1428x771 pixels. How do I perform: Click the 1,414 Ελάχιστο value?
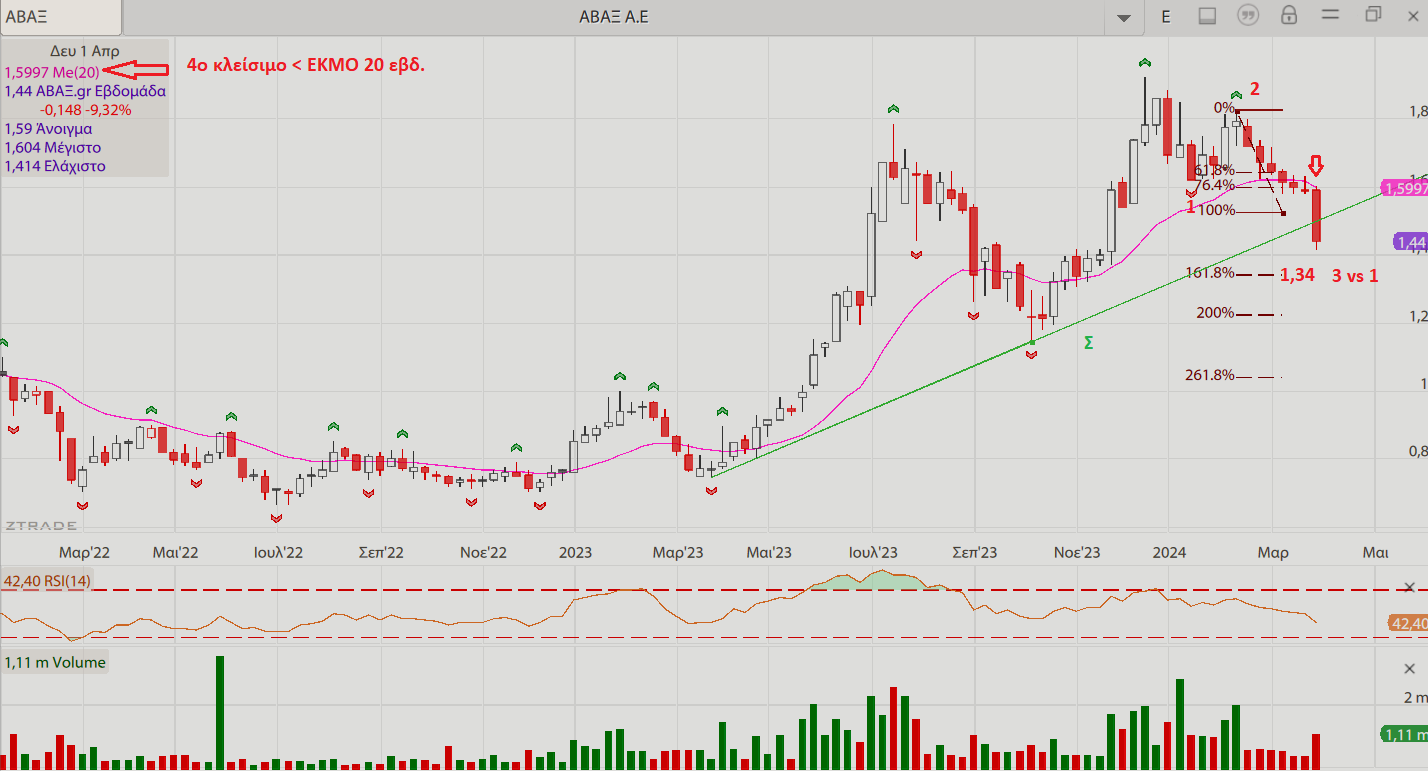coord(55,167)
